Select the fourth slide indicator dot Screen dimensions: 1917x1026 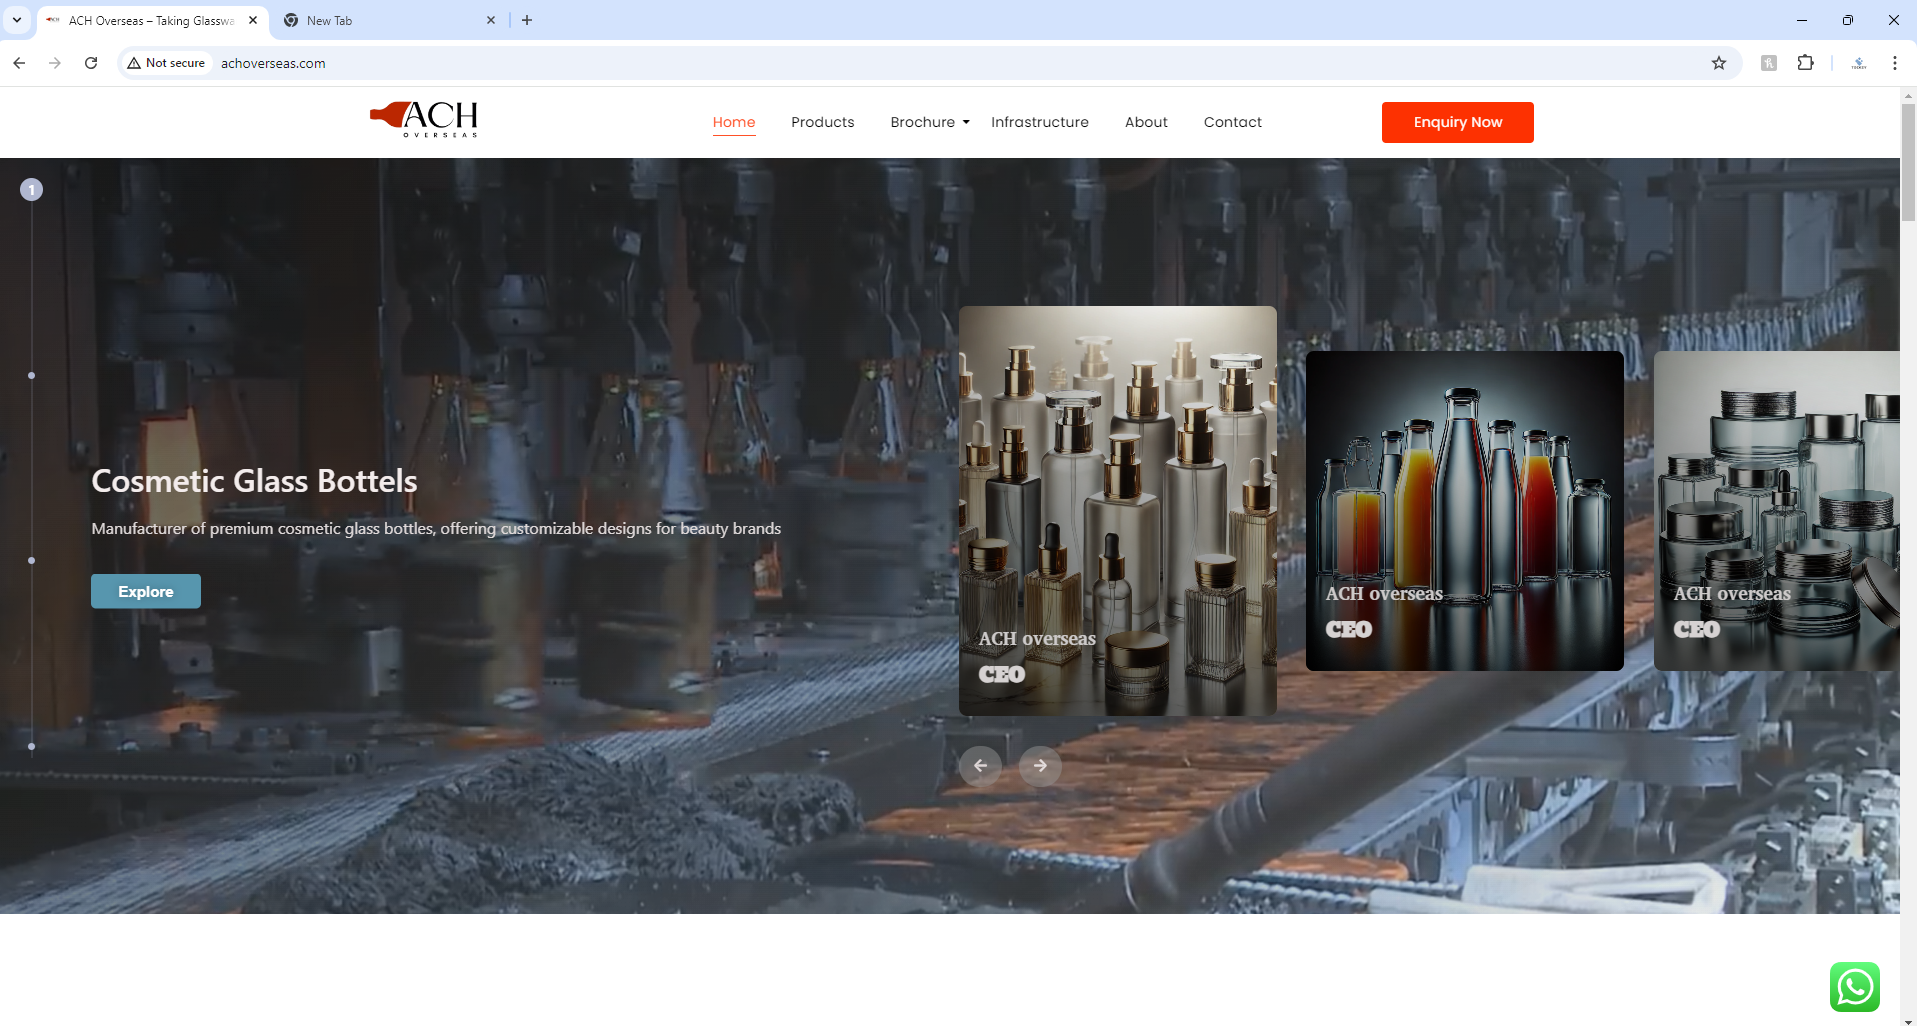click(x=32, y=746)
